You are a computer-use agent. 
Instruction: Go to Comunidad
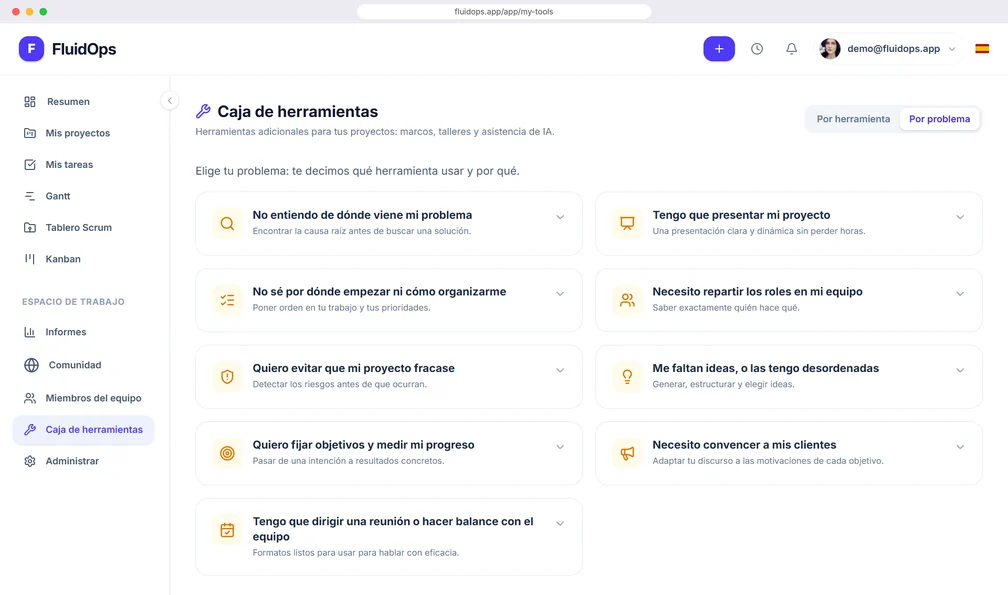click(84, 365)
